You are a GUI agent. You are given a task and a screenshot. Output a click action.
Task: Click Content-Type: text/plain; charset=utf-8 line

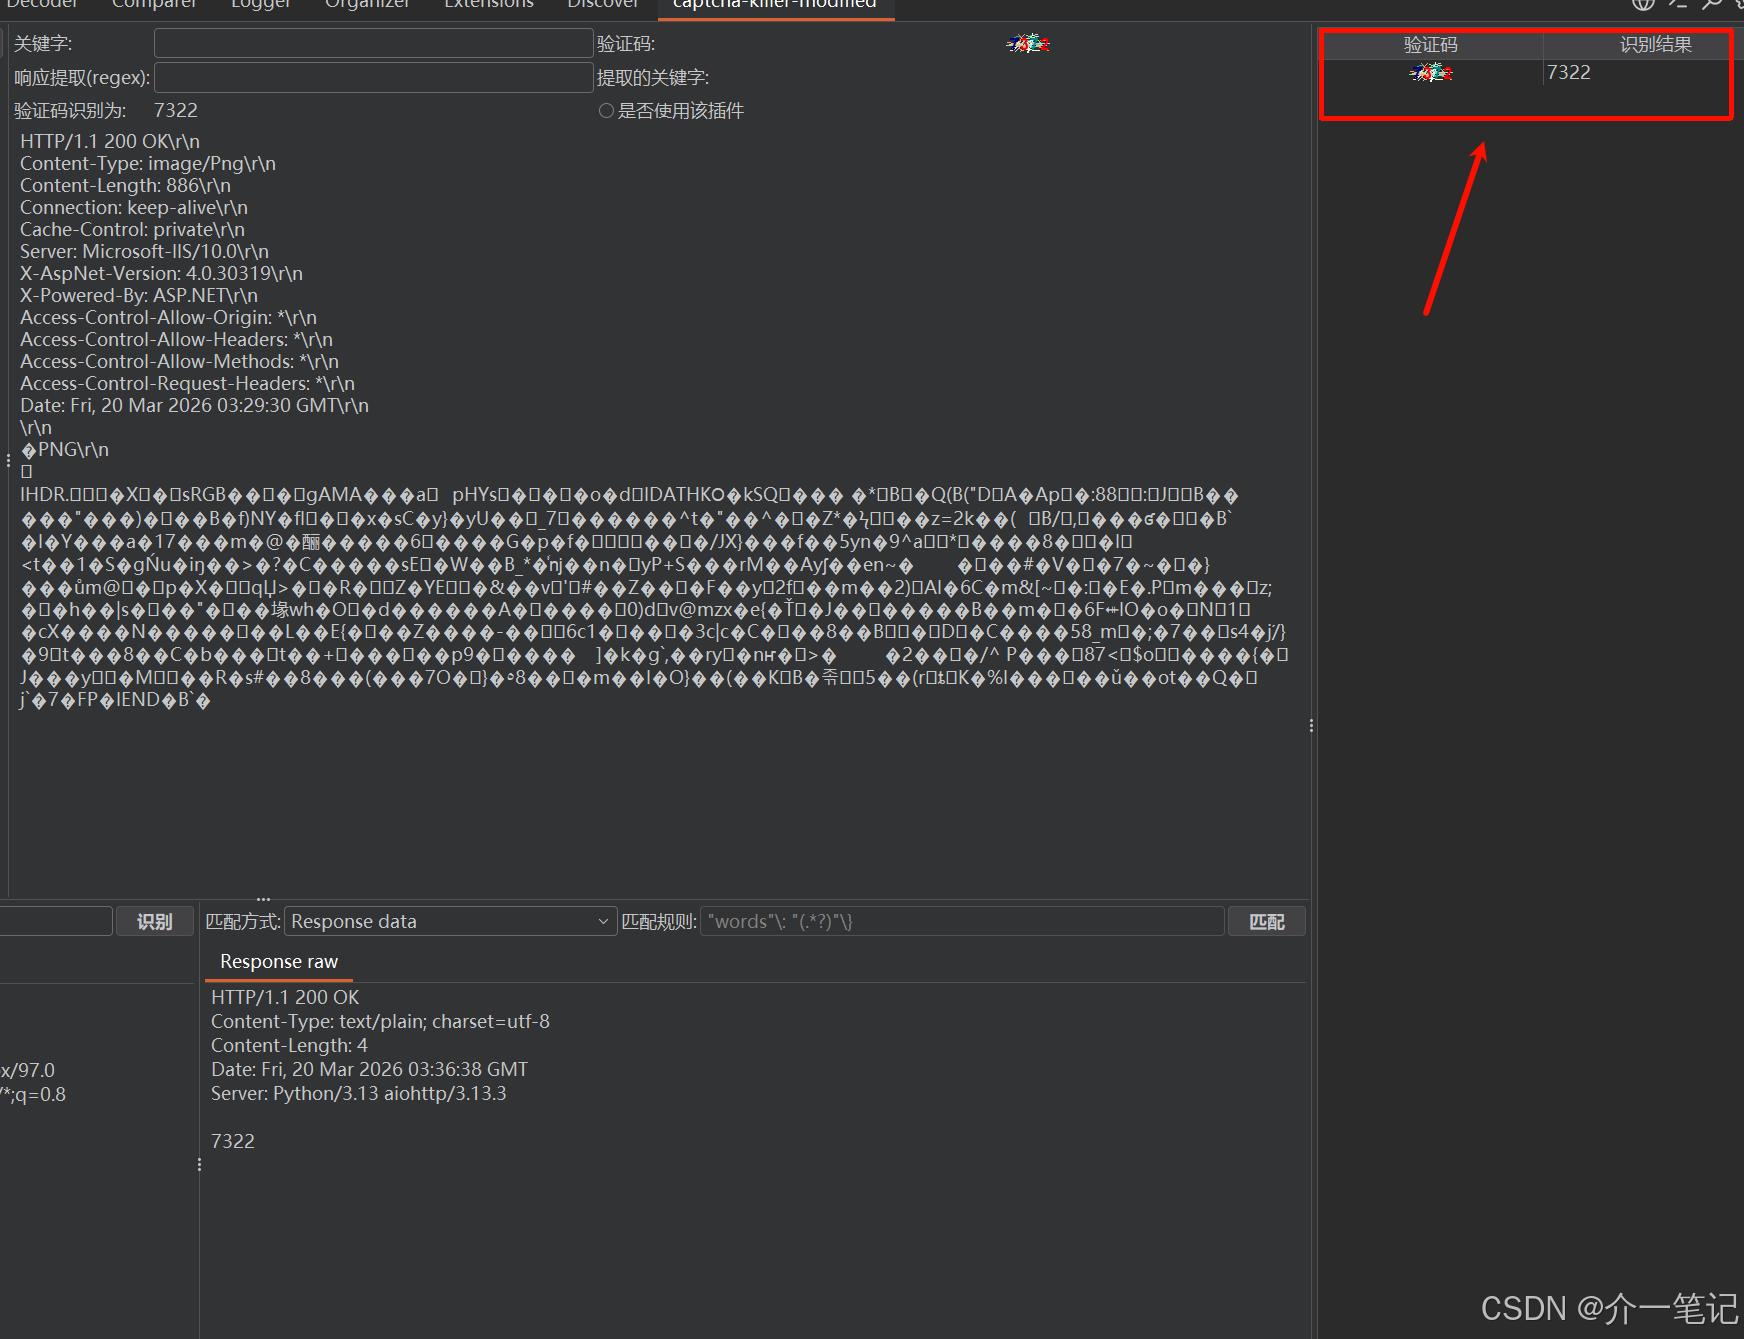(x=381, y=1022)
